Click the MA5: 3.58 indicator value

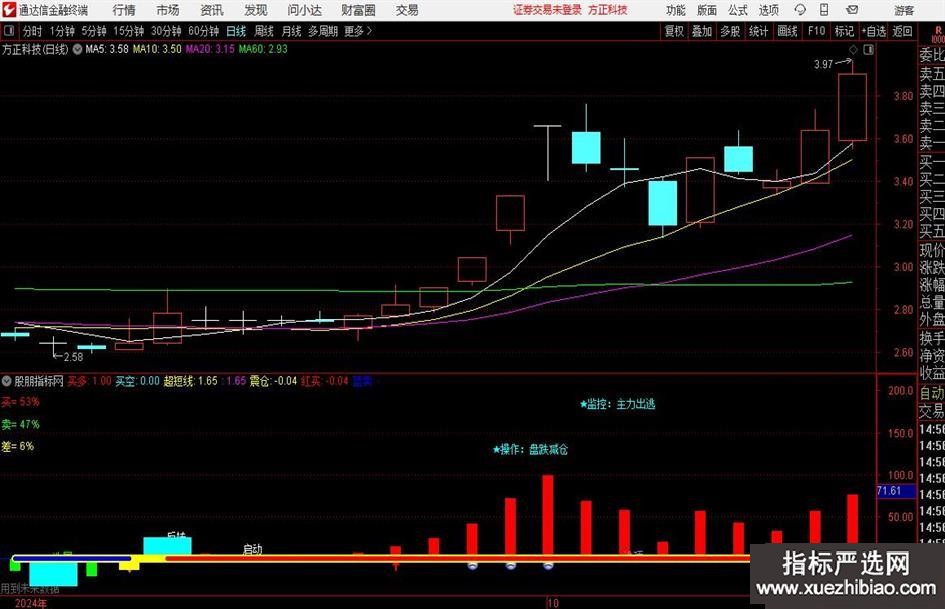click(x=107, y=49)
